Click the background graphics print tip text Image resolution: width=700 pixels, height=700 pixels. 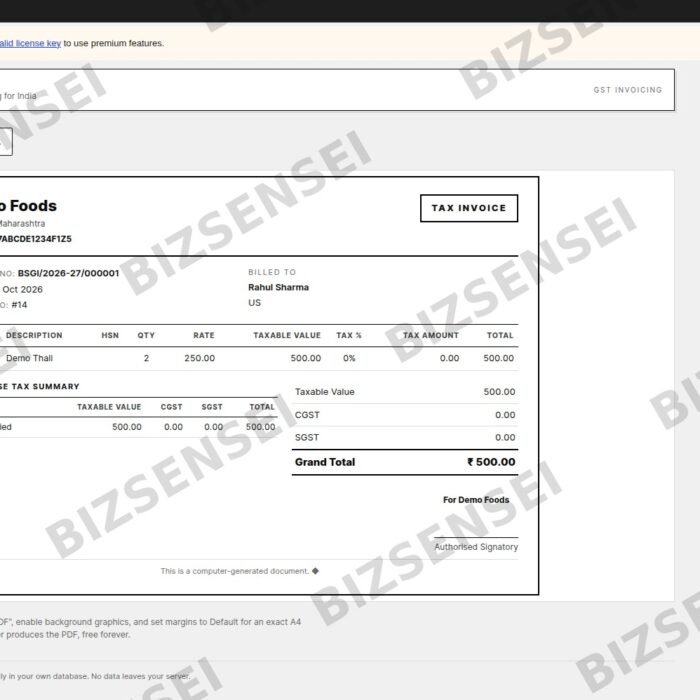click(x=150, y=622)
